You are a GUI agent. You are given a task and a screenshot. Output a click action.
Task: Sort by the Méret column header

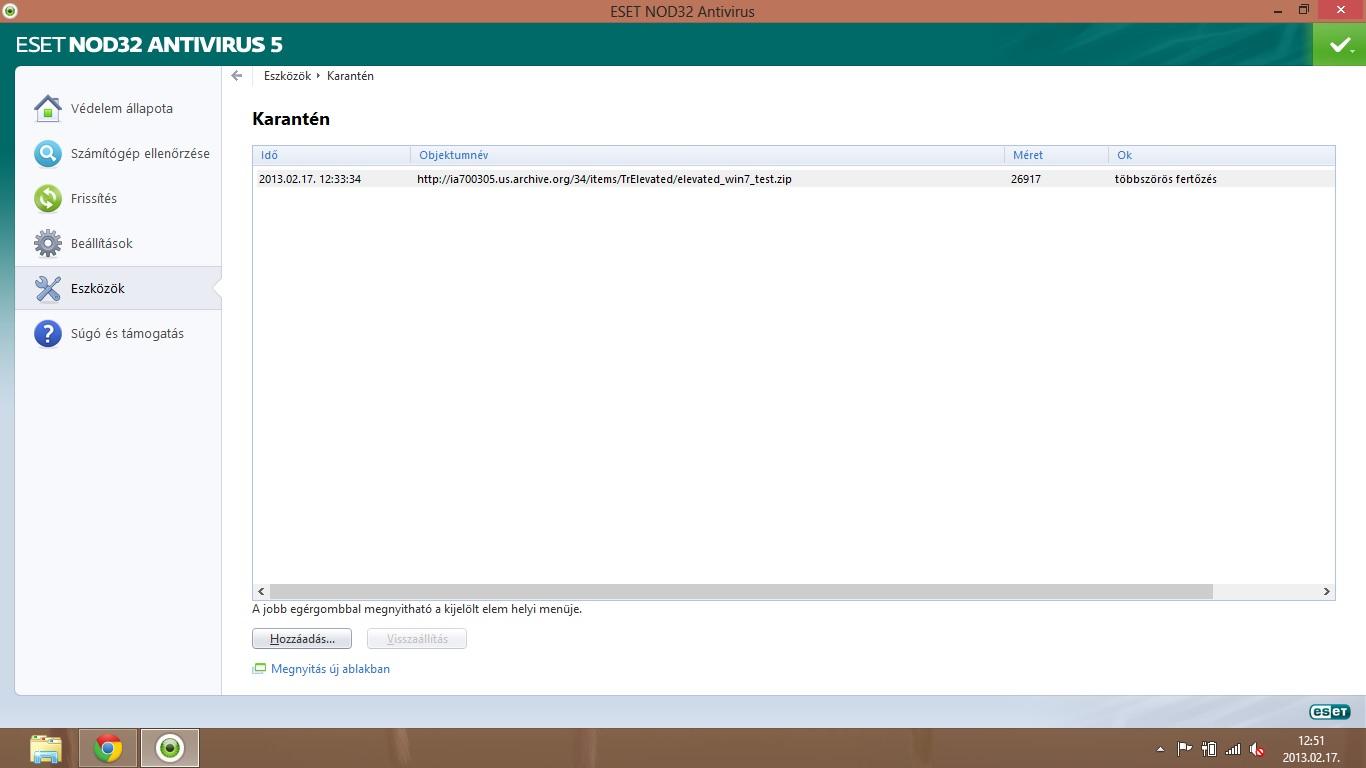point(1057,155)
